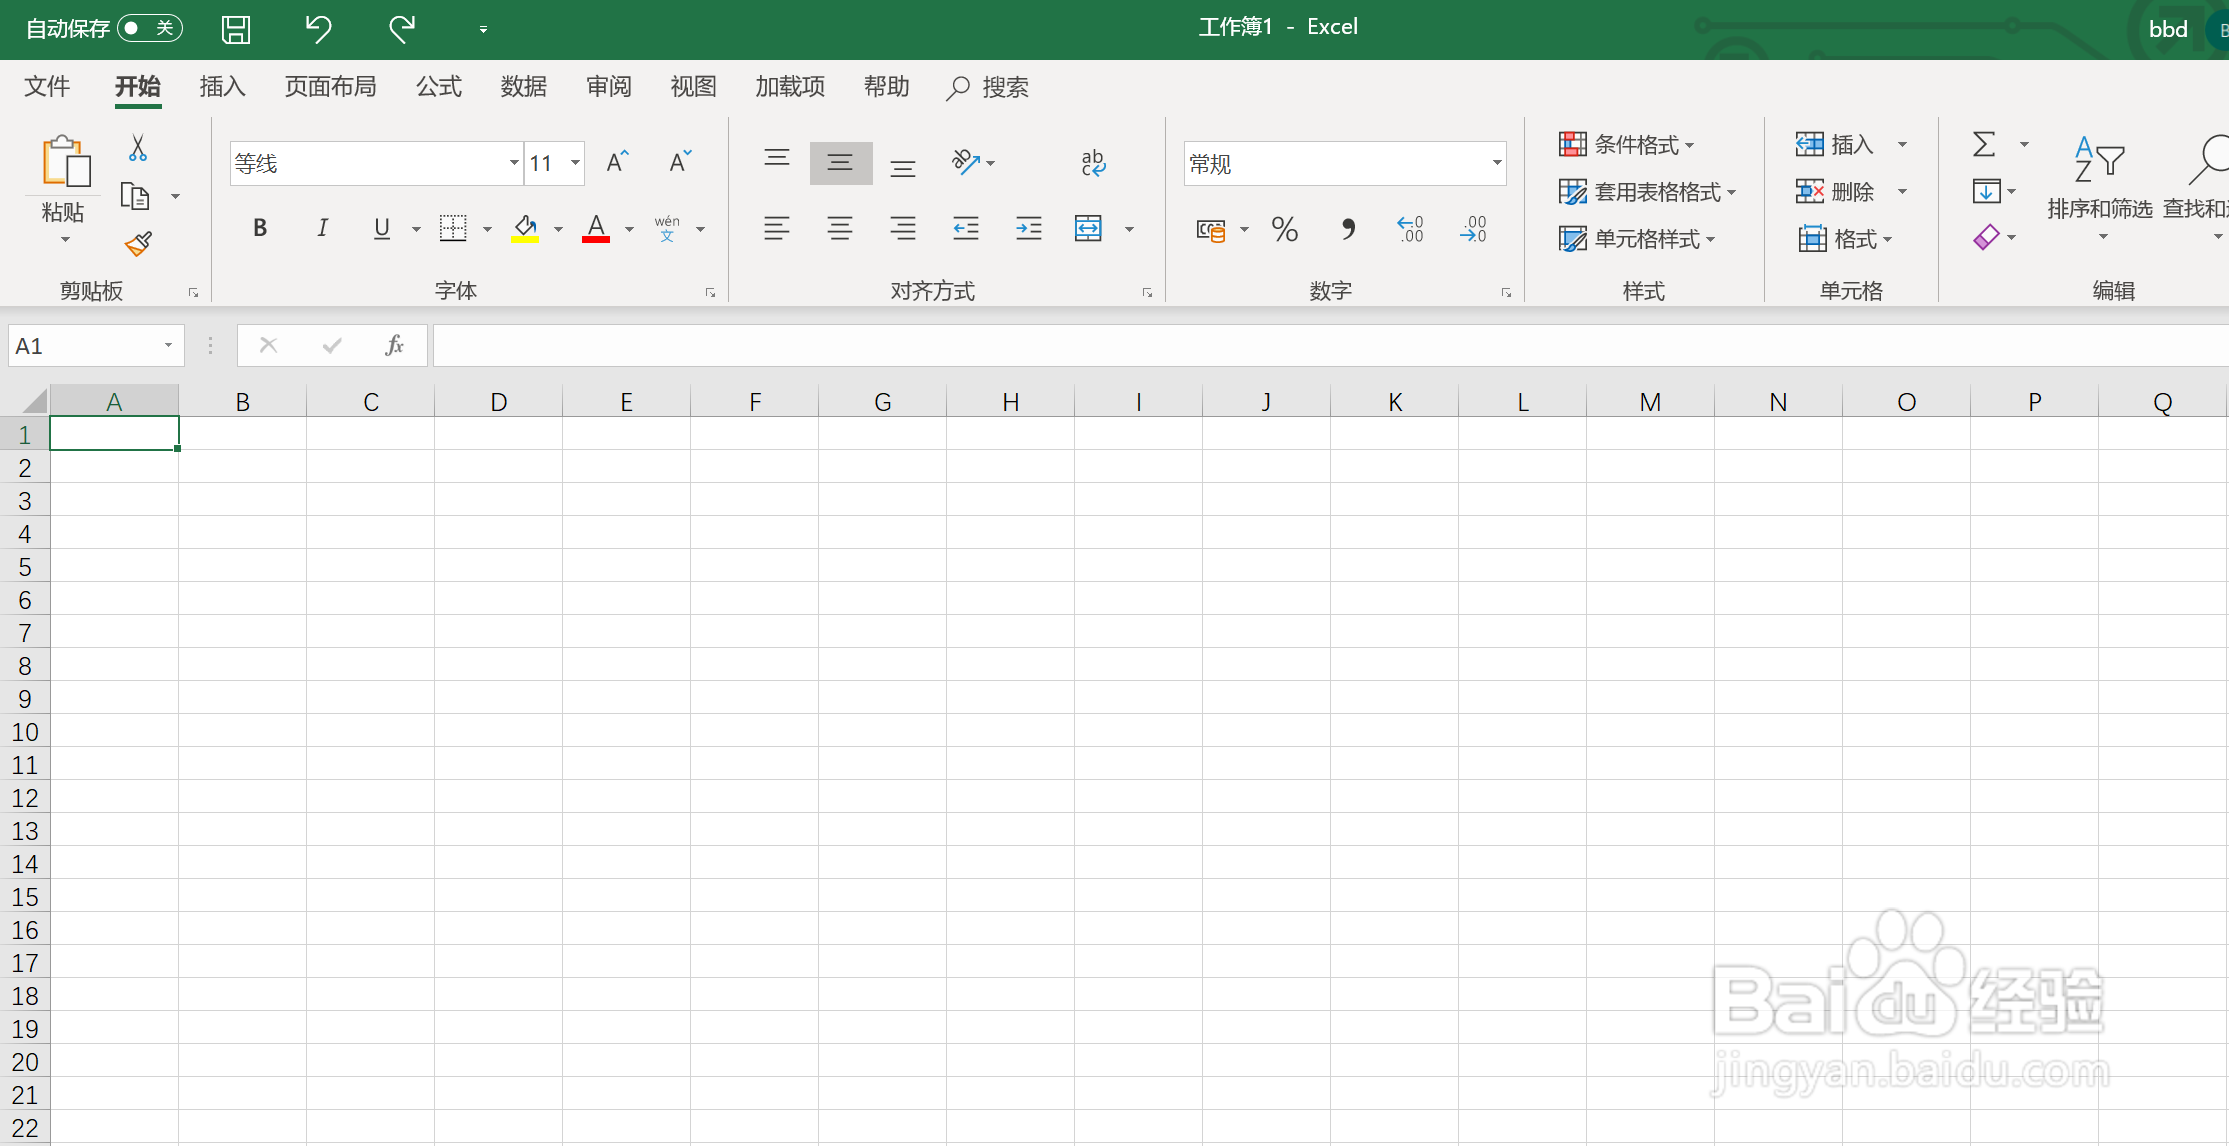The width and height of the screenshot is (2229, 1146).
Task: Click the Format Painter brush icon
Action: click(x=138, y=244)
